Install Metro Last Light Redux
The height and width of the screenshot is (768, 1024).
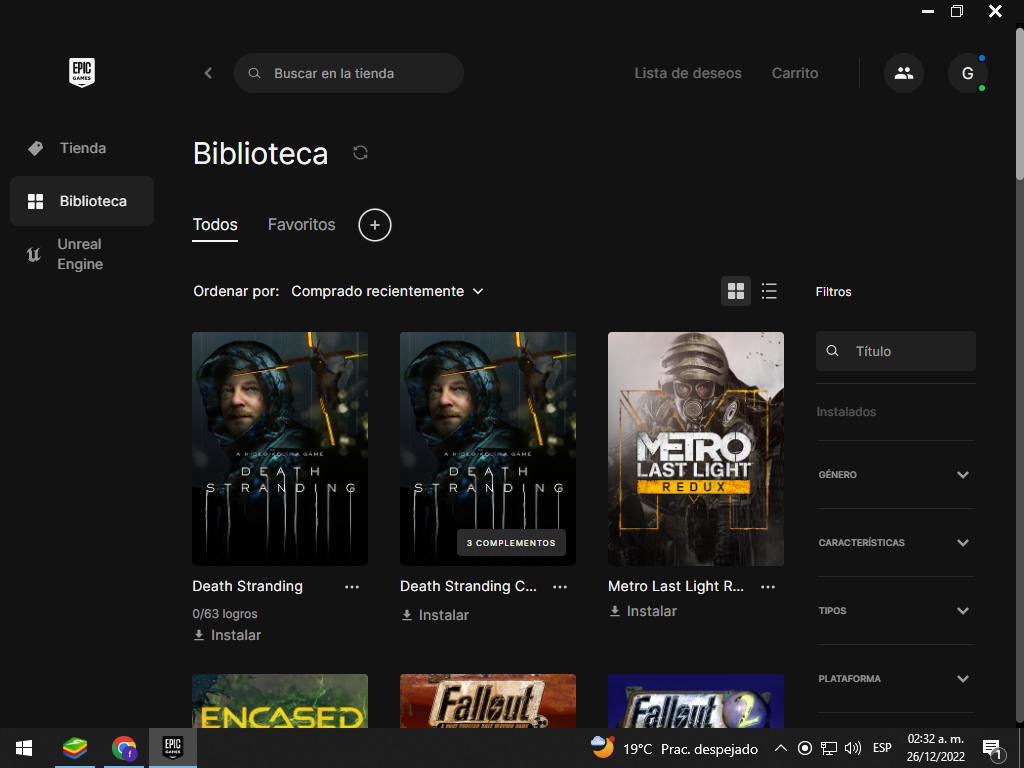tap(643, 611)
